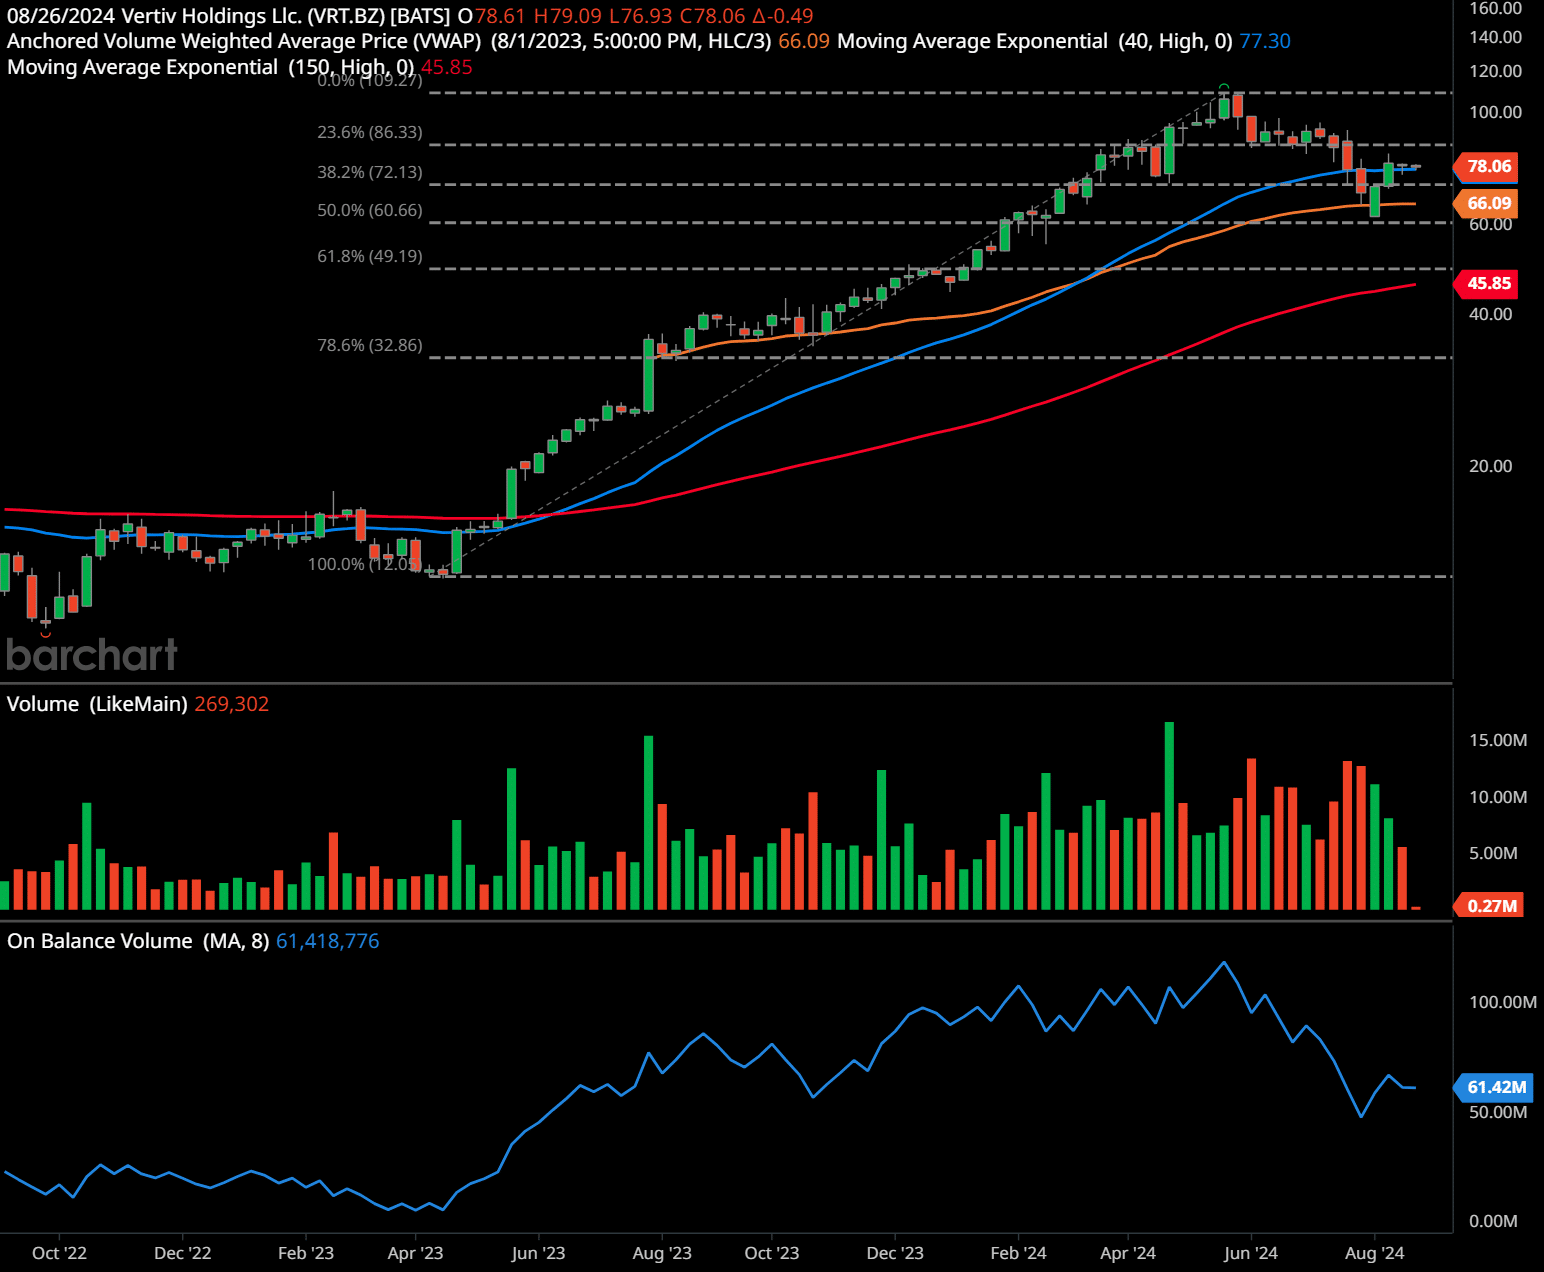This screenshot has width=1544, height=1272.
Task: Click the 100.00 price axis label
Action: [1495, 112]
